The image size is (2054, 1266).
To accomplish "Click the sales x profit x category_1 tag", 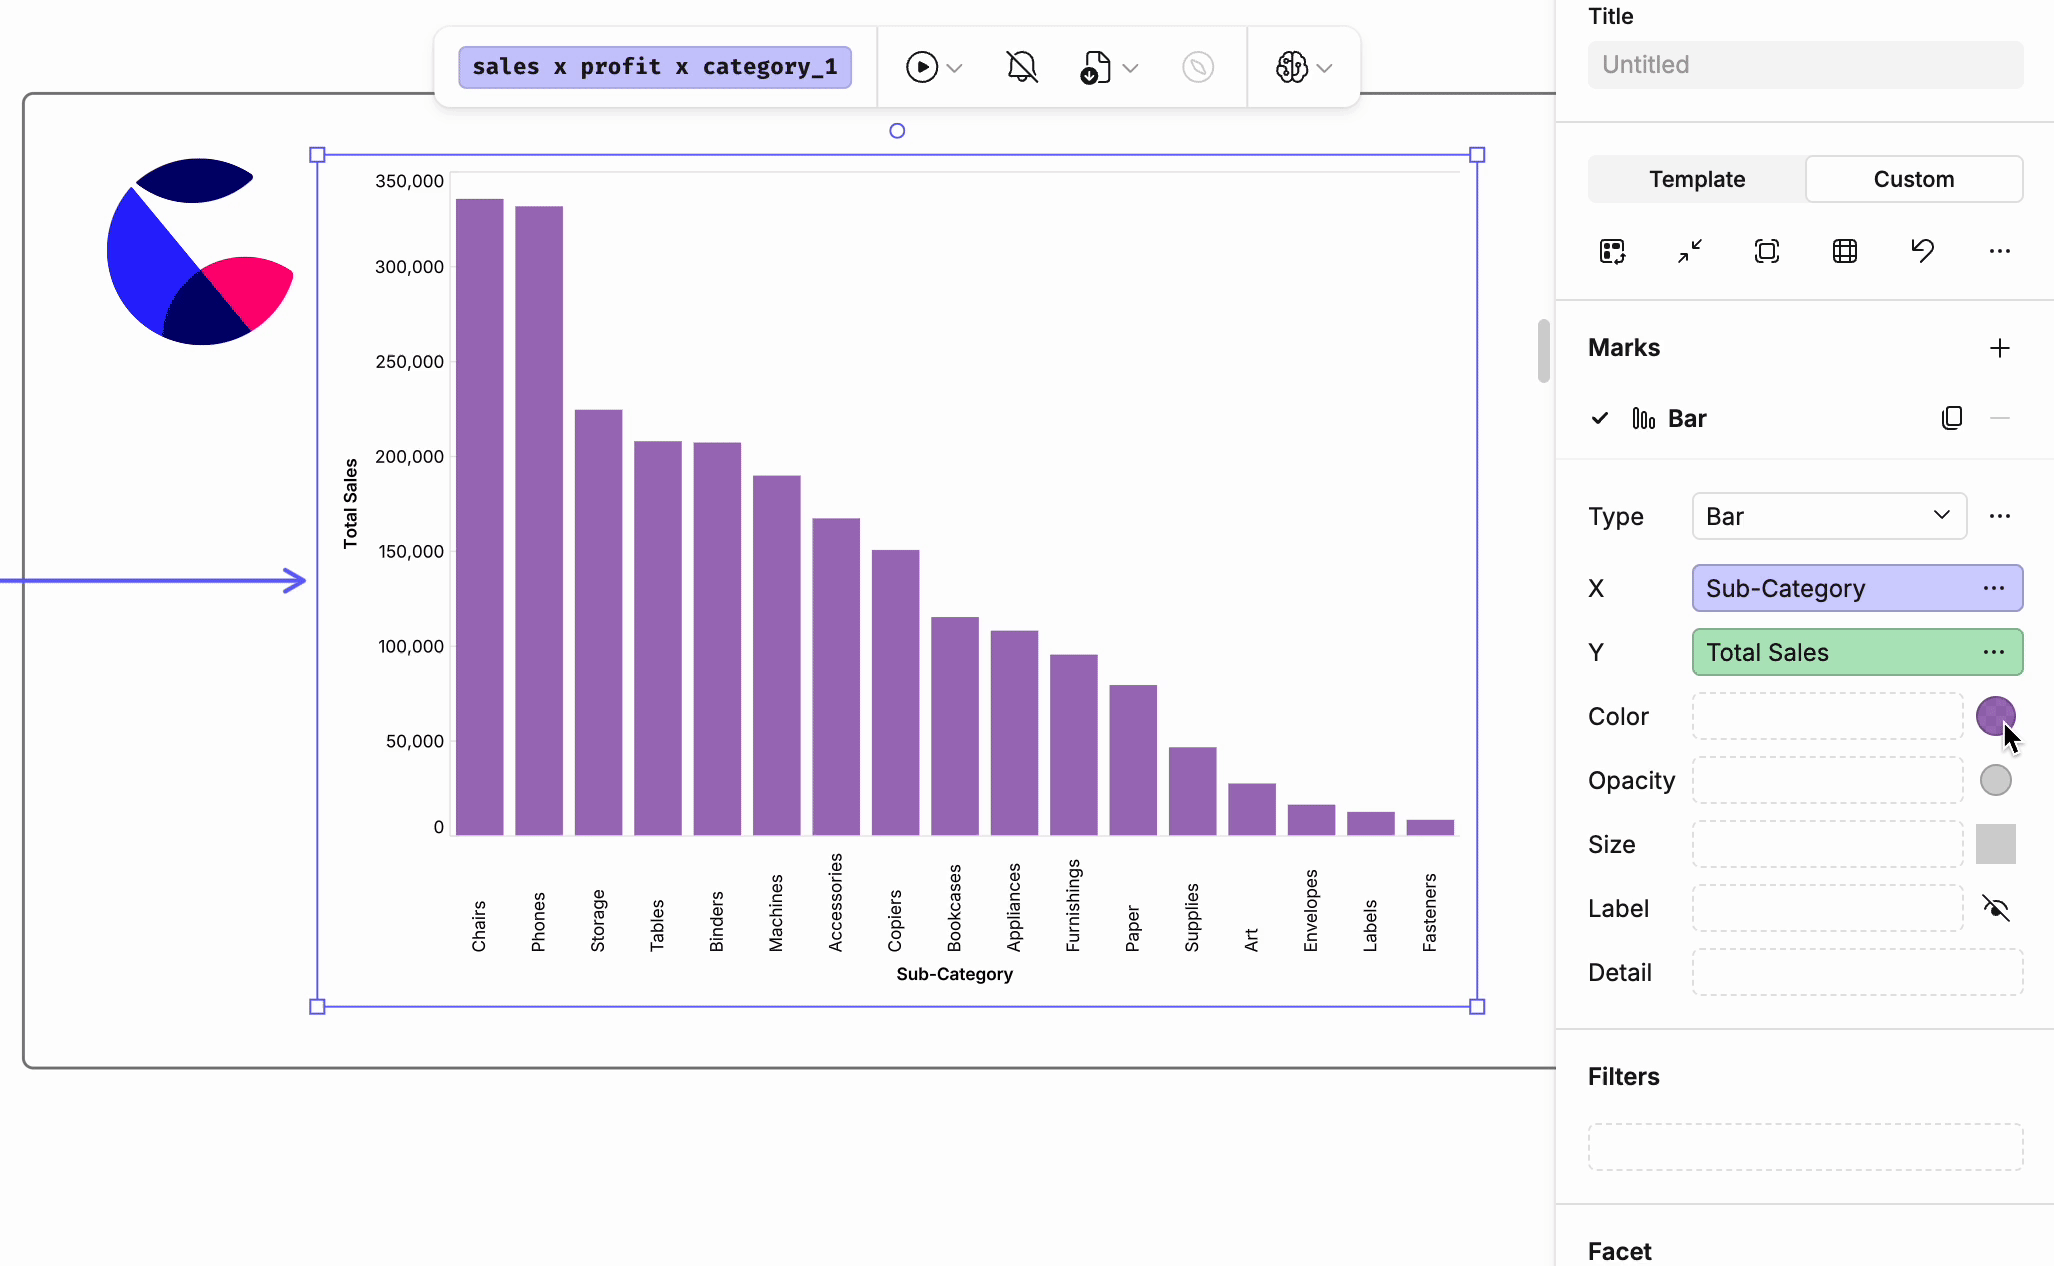I will coord(654,67).
